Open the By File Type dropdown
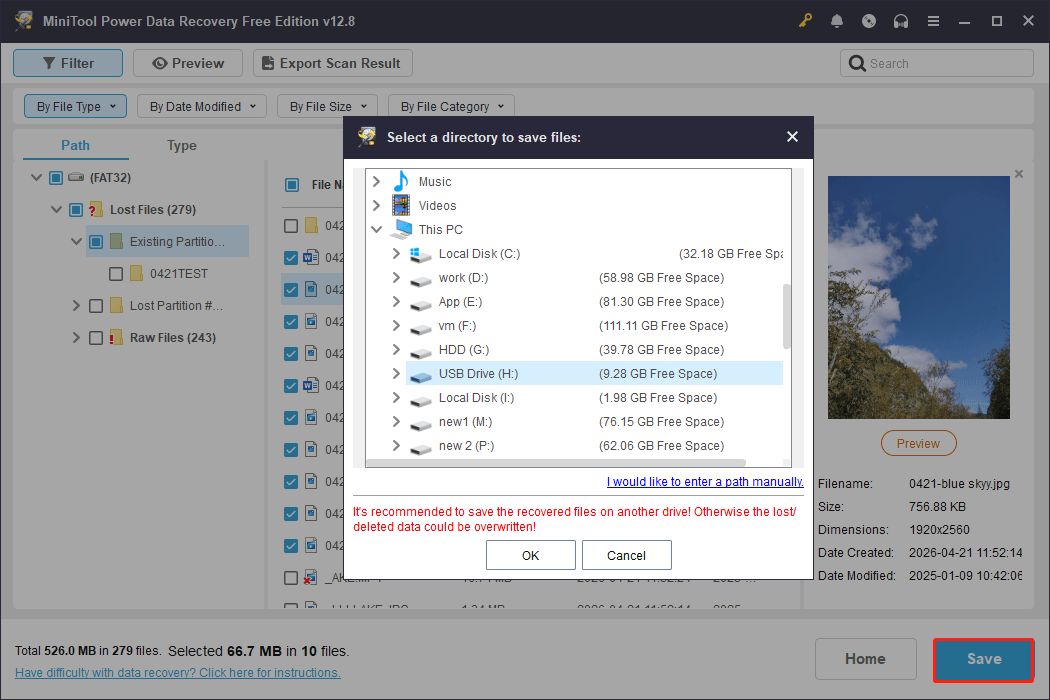1050x700 pixels. coord(76,106)
